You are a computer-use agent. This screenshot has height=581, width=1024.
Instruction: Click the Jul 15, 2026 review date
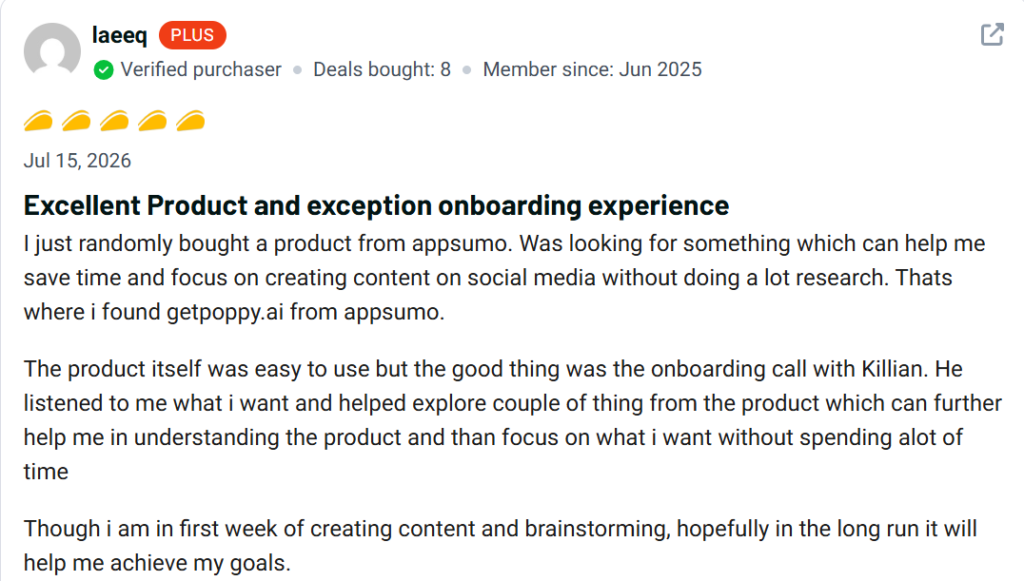[78, 161]
